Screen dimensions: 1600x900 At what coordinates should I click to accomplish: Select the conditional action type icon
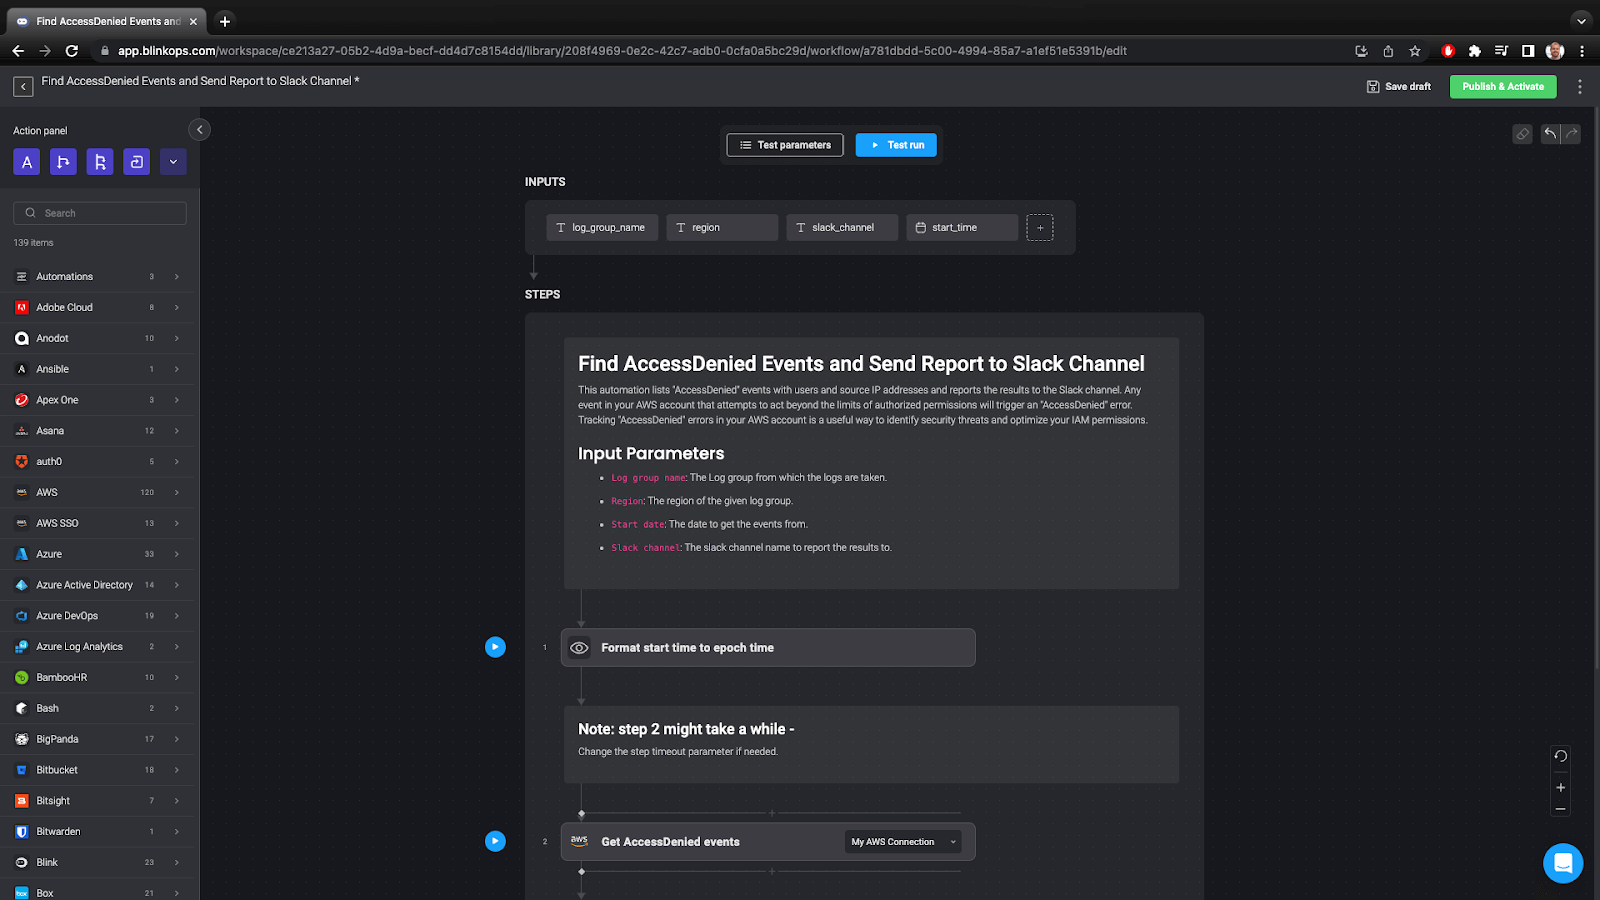pos(63,161)
